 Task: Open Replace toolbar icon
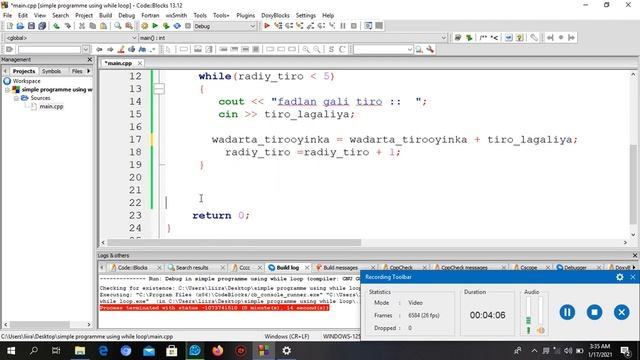(x=129, y=26)
